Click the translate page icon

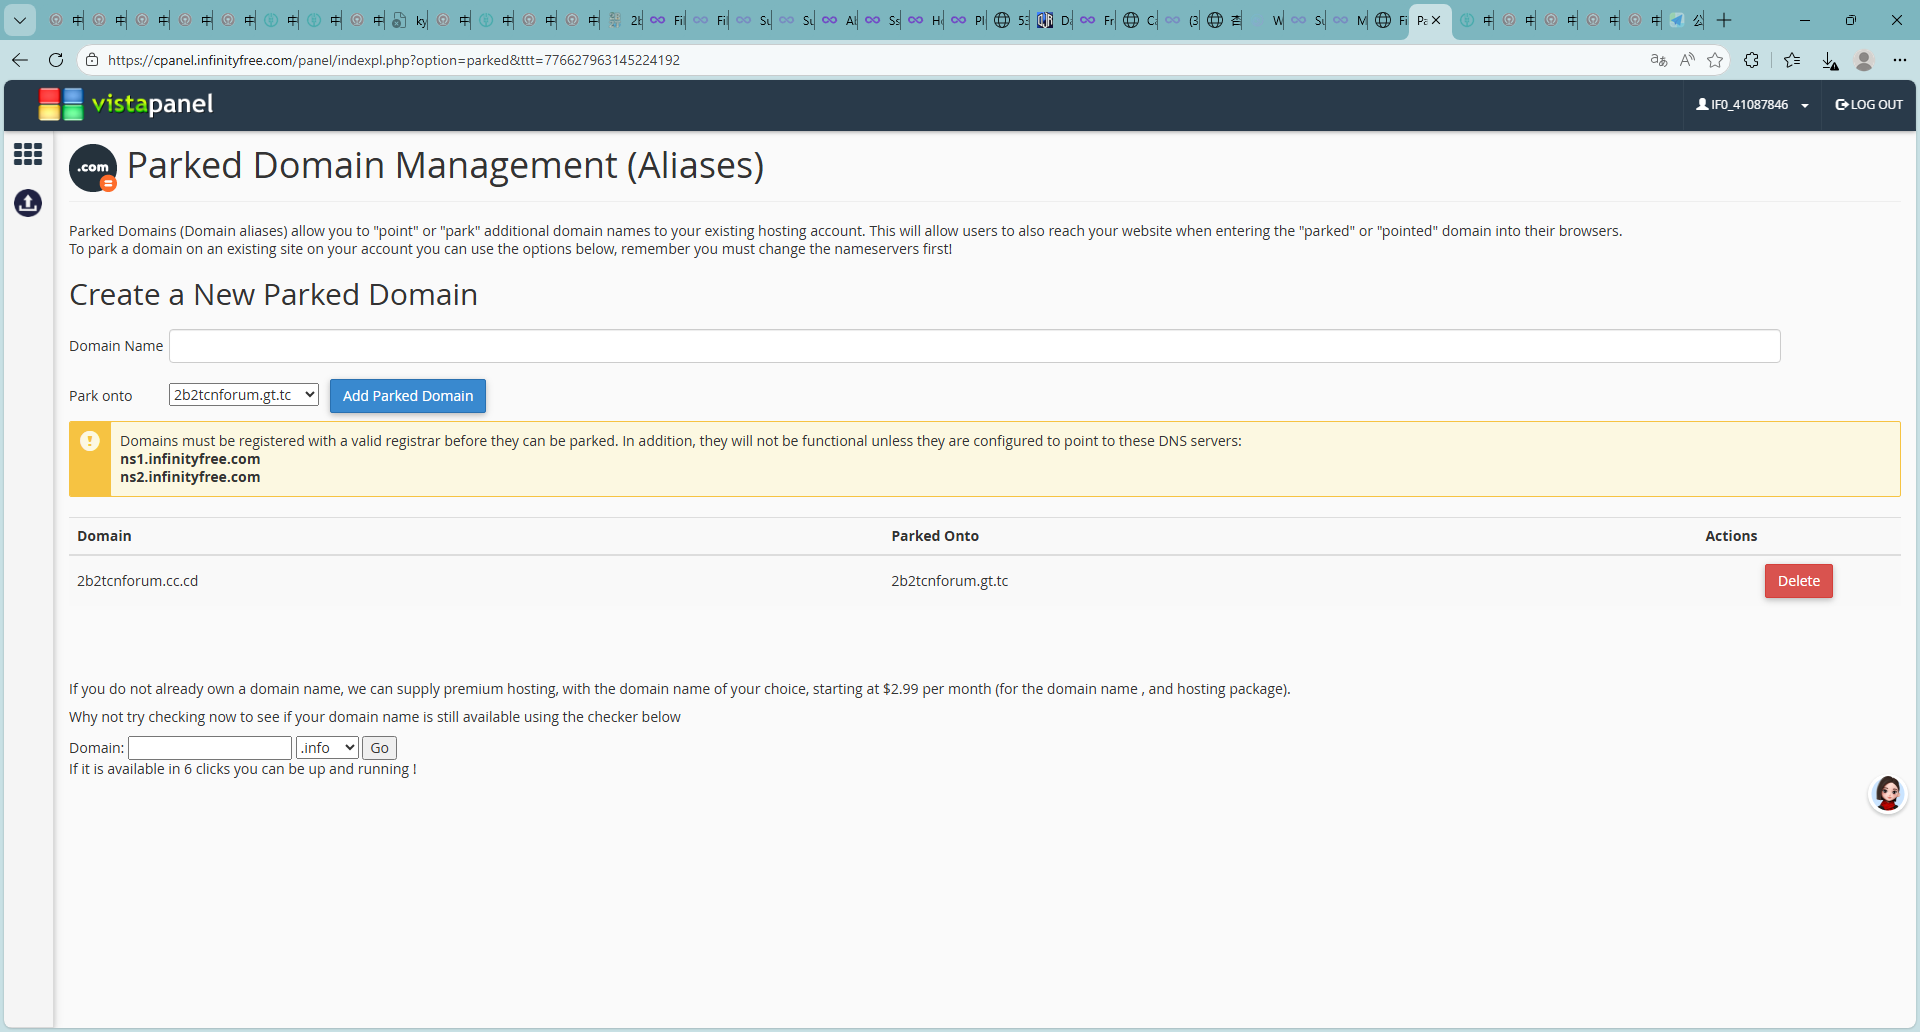point(1658,60)
